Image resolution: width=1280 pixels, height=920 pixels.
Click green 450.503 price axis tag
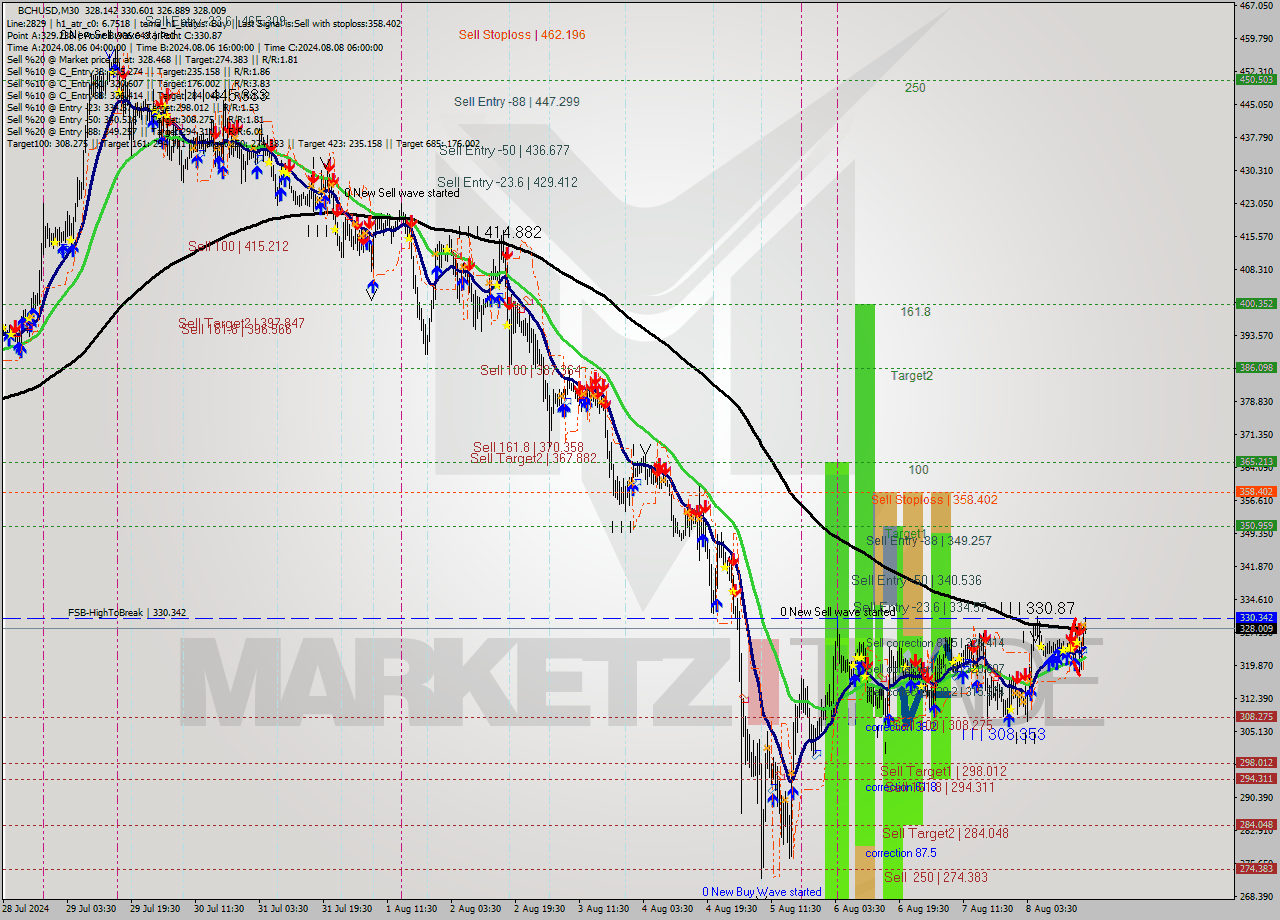pyautogui.click(x=1256, y=80)
